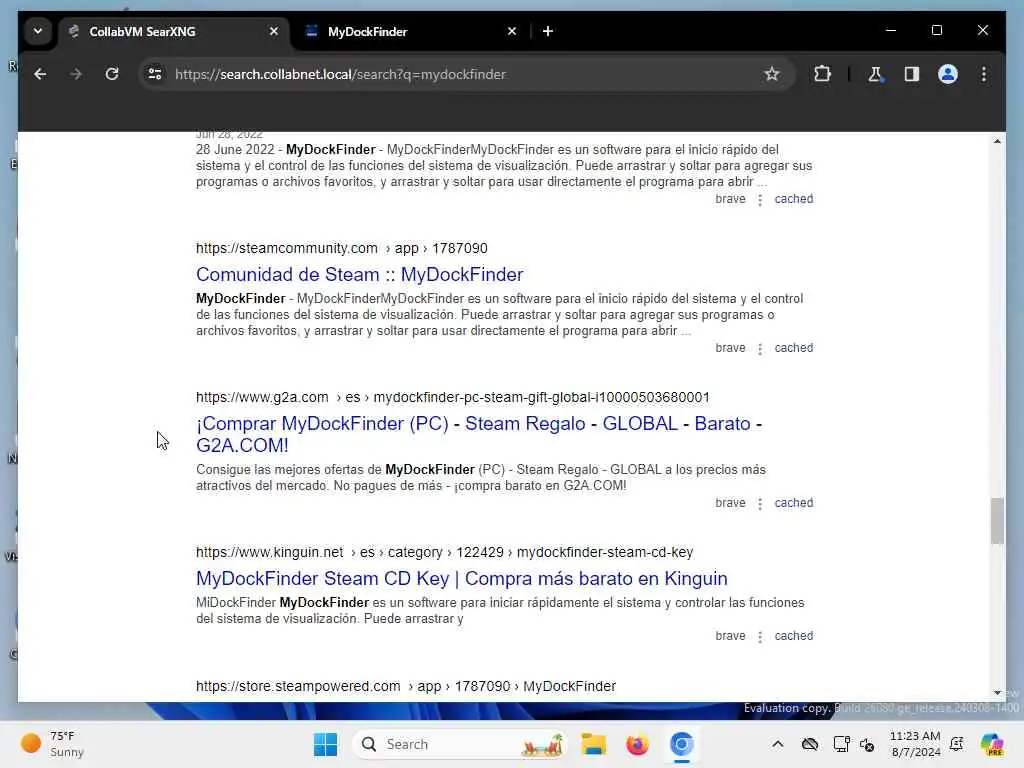Open cached link for 28 June 2022 result

pos(793,199)
